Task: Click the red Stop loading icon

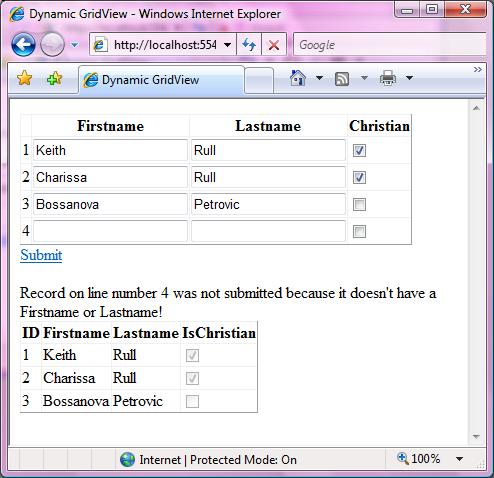Action: [274, 45]
